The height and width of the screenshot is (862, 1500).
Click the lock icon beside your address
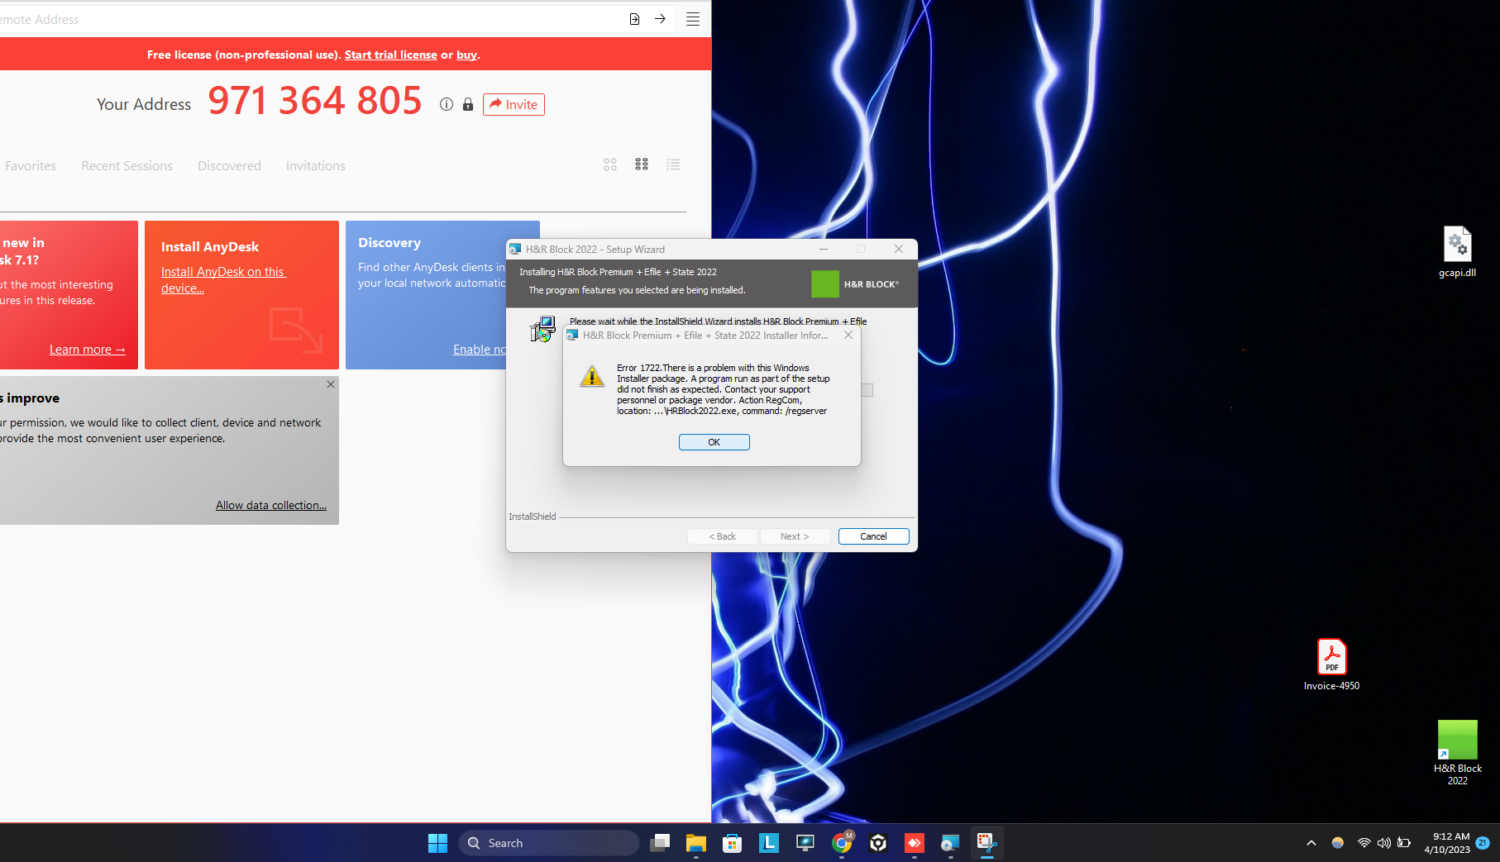point(467,105)
